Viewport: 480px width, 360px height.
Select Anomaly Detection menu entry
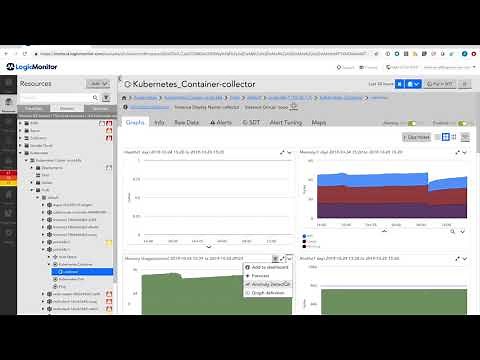pos(268,284)
